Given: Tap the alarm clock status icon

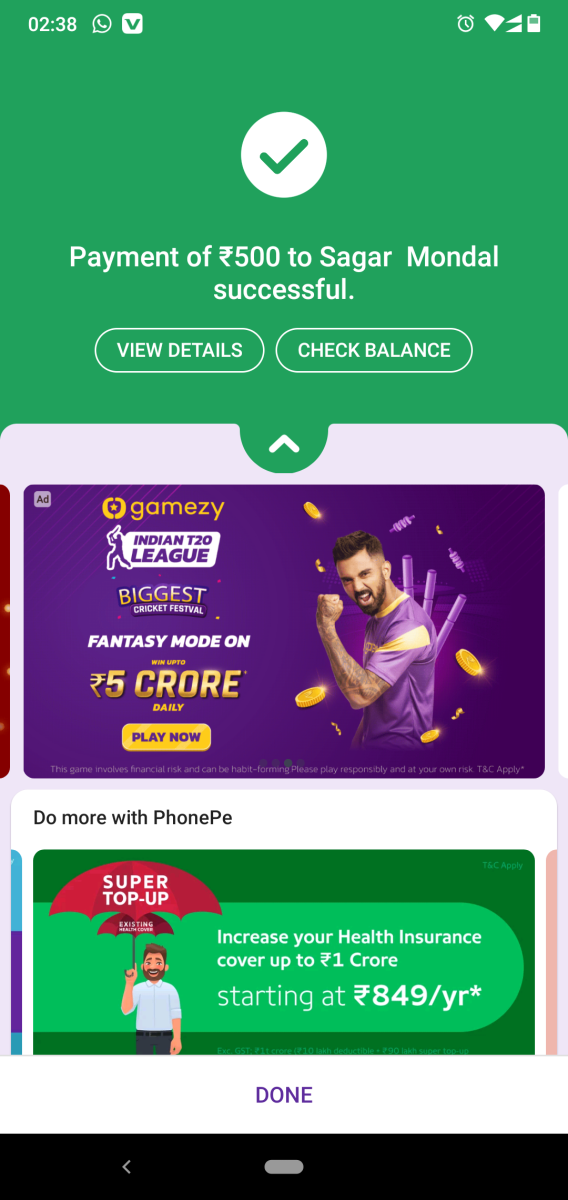Looking at the screenshot, I should [465, 24].
